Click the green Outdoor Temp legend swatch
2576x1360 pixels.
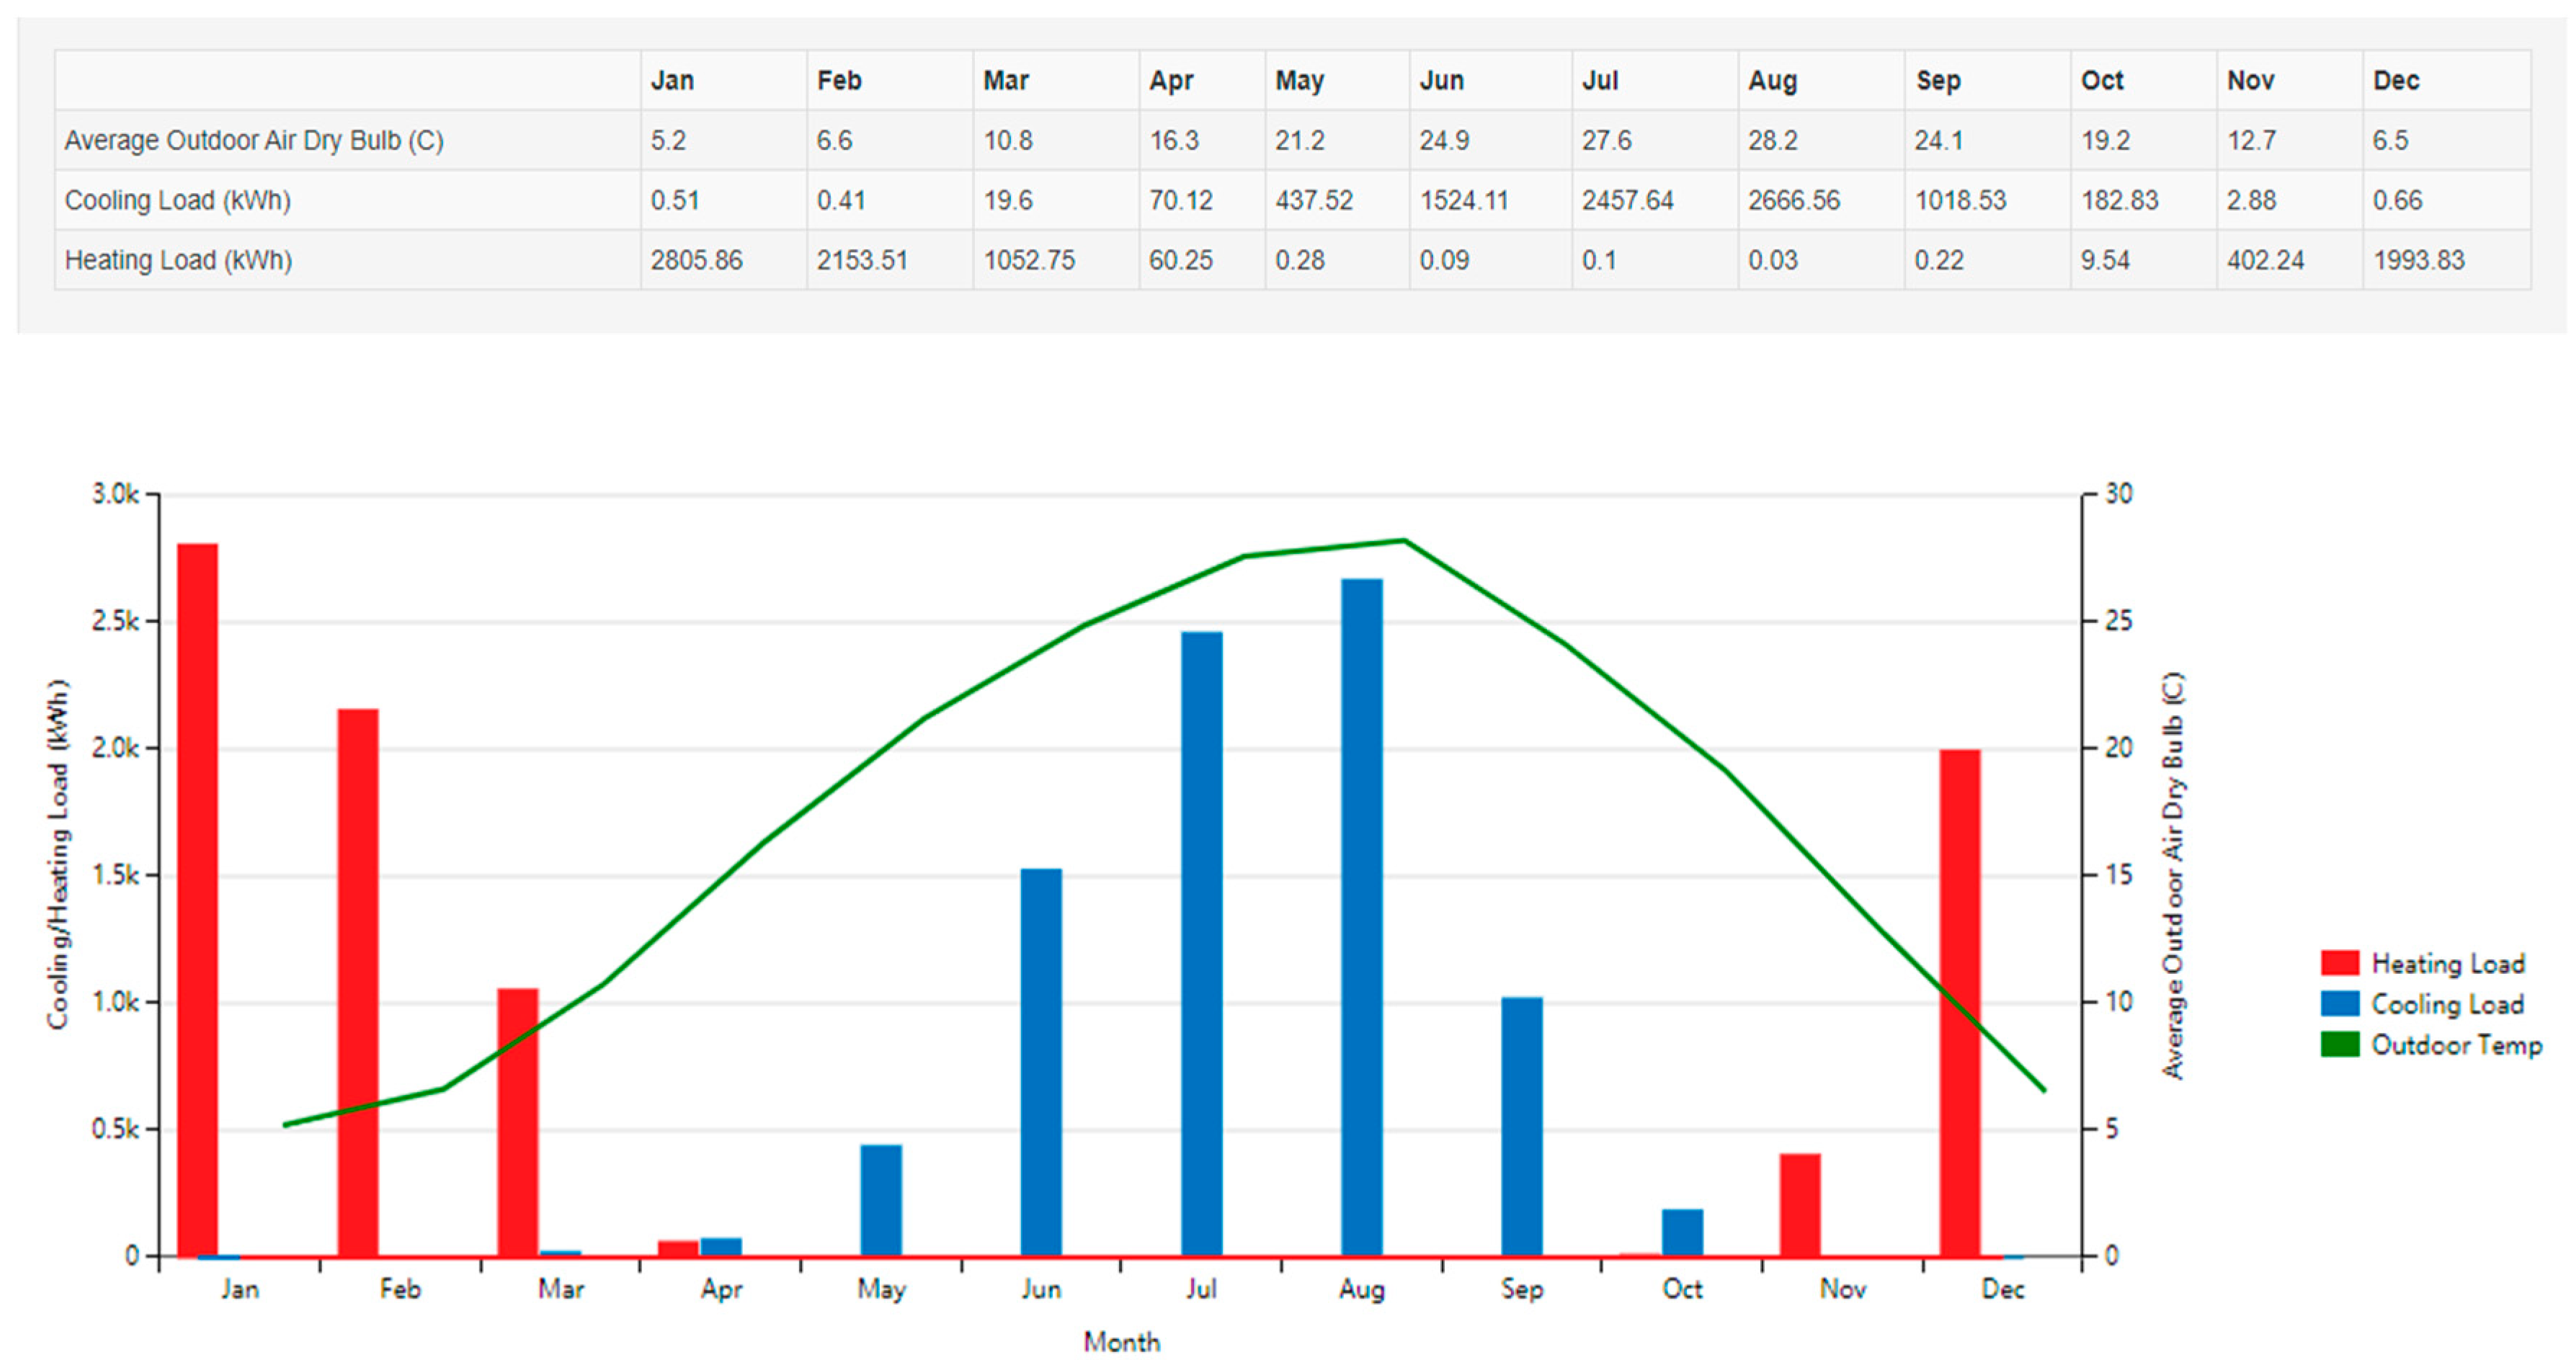pyautogui.click(x=2339, y=1045)
